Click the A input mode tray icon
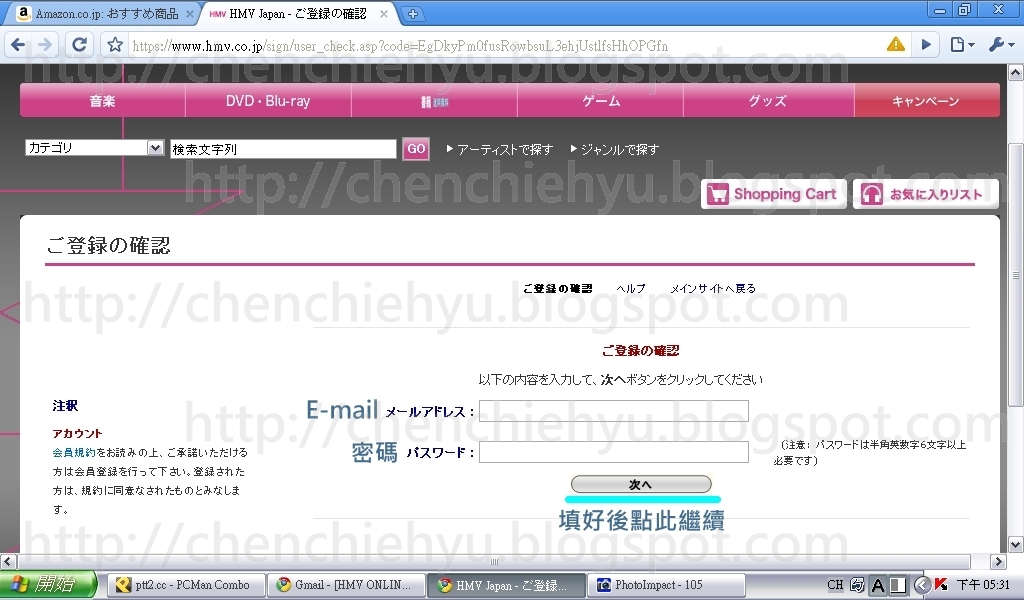1024x600 pixels. 878,586
